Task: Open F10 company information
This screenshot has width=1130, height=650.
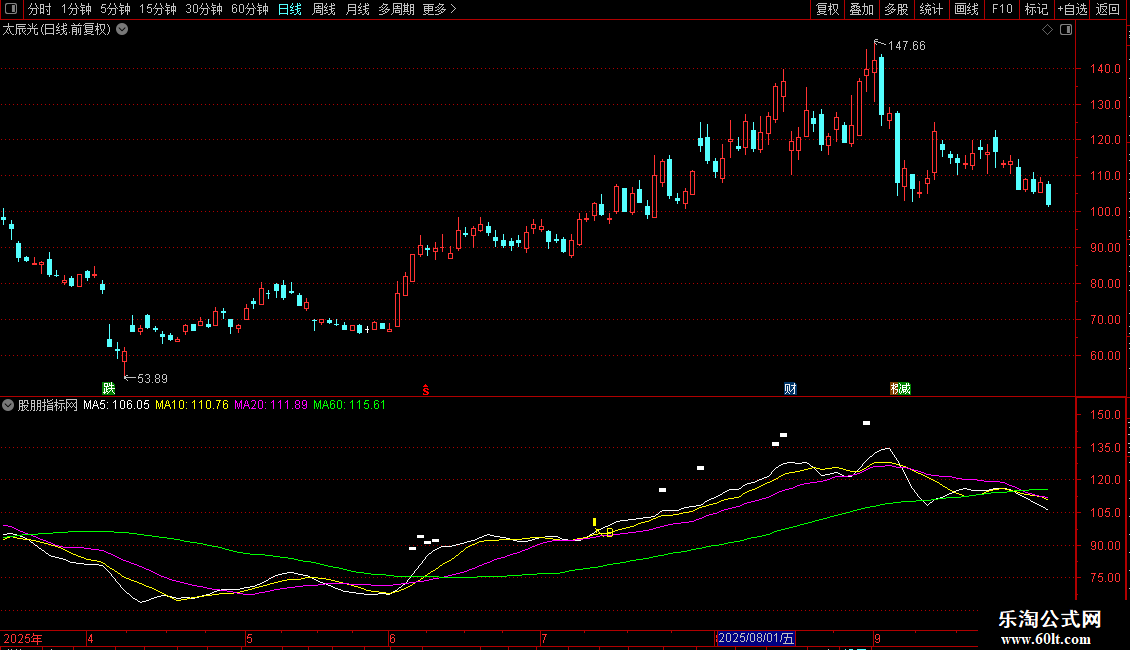Action: tap(1002, 9)
